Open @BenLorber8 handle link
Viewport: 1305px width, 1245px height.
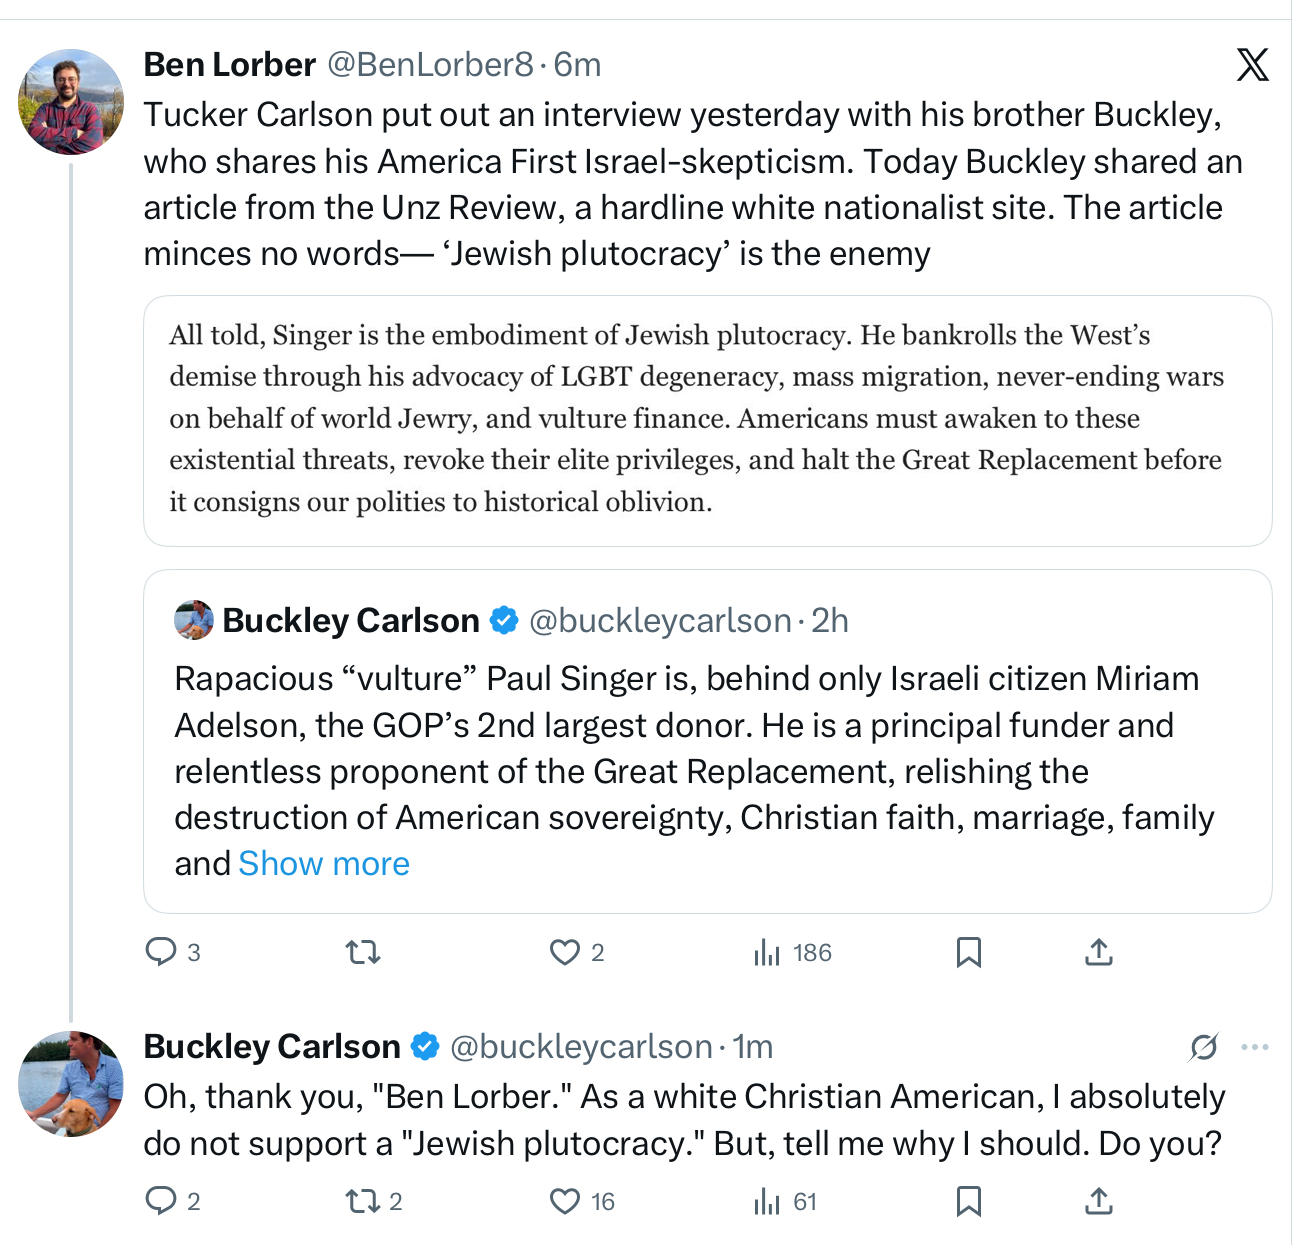pyautogui.click(x=430, y=65)
